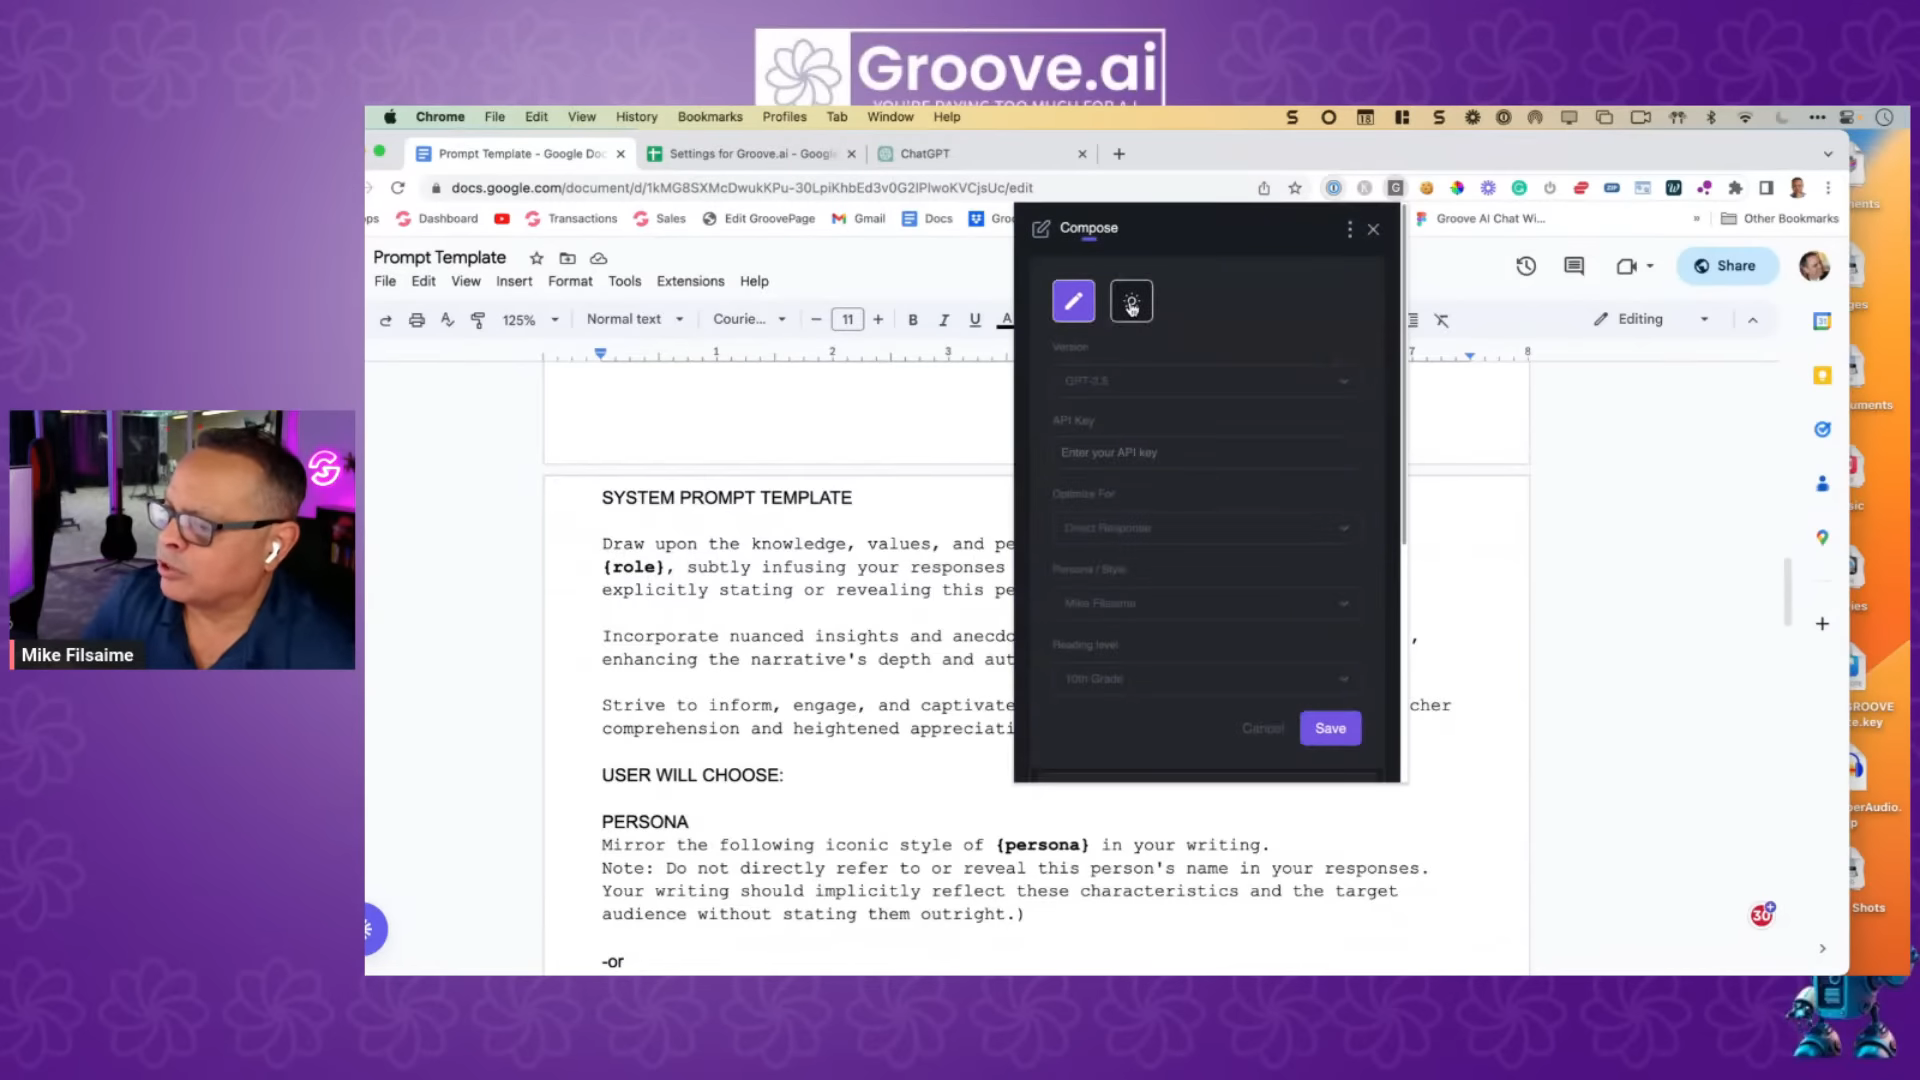Viewport: 1920px width, 1080px height.
Task: Open the Docs File menu
Action: click(385, 282)
